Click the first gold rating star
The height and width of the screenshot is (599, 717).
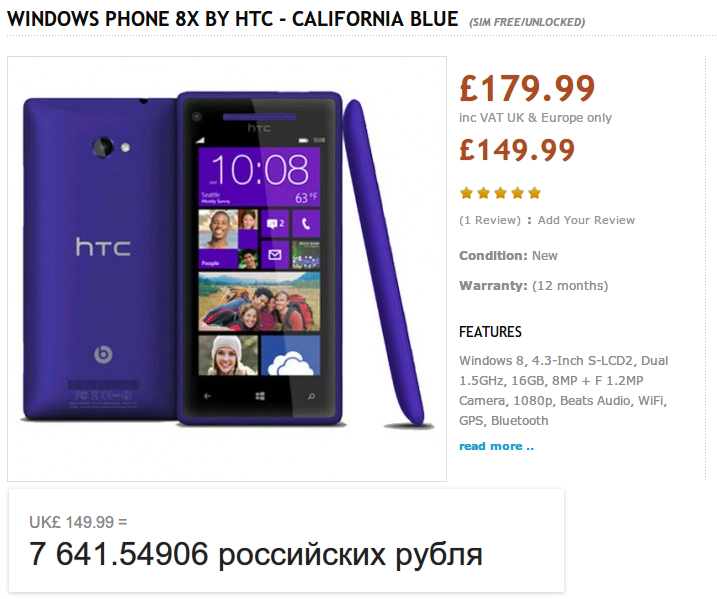point(466,193)
